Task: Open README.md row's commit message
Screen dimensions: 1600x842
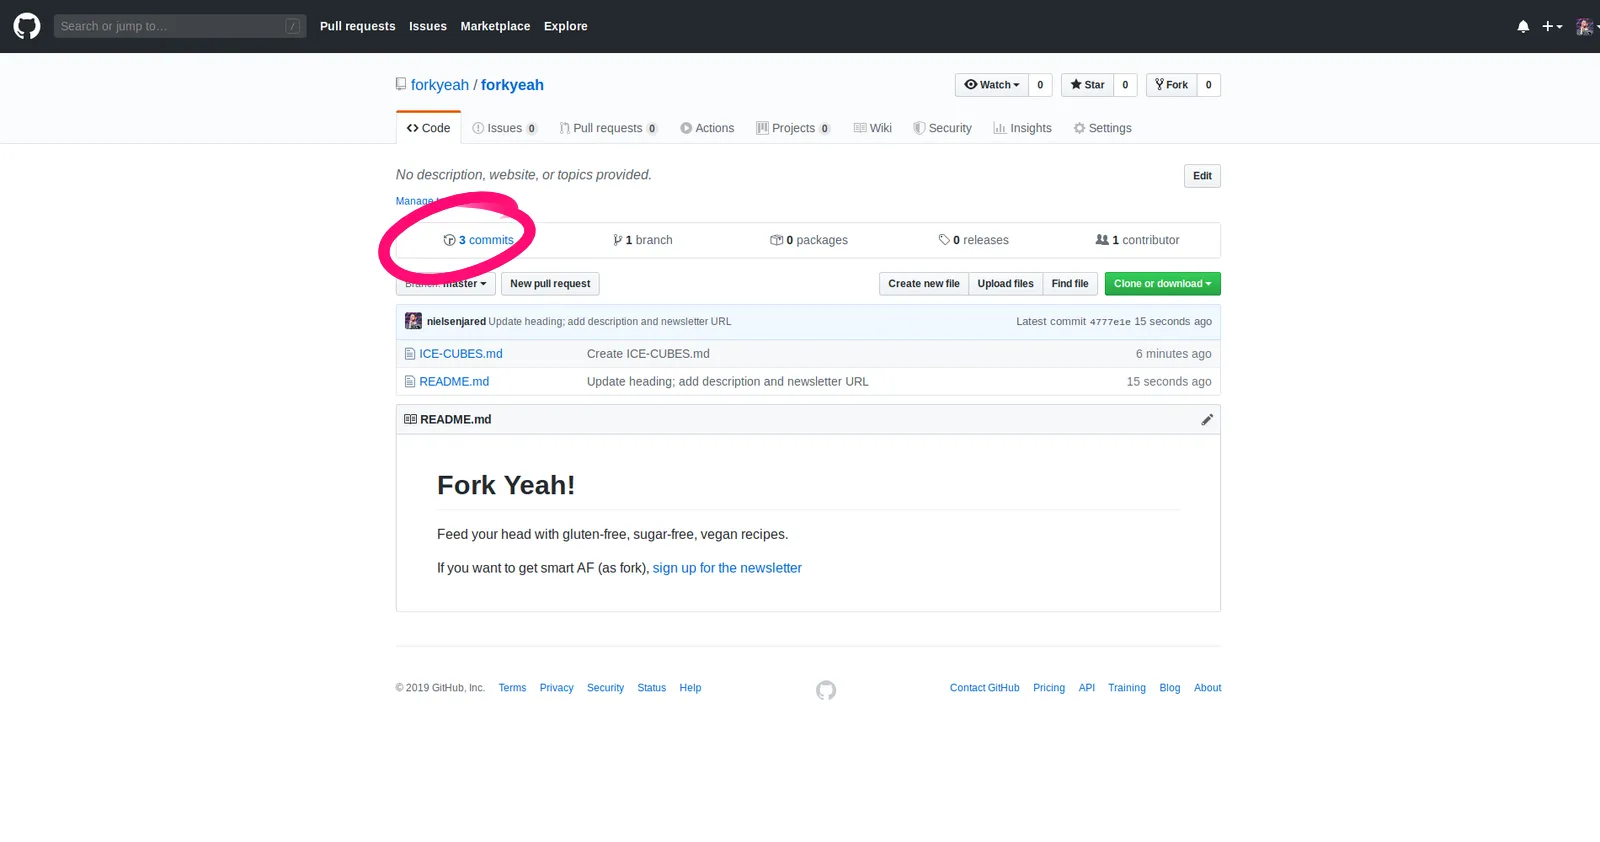Action: (728, 382)
